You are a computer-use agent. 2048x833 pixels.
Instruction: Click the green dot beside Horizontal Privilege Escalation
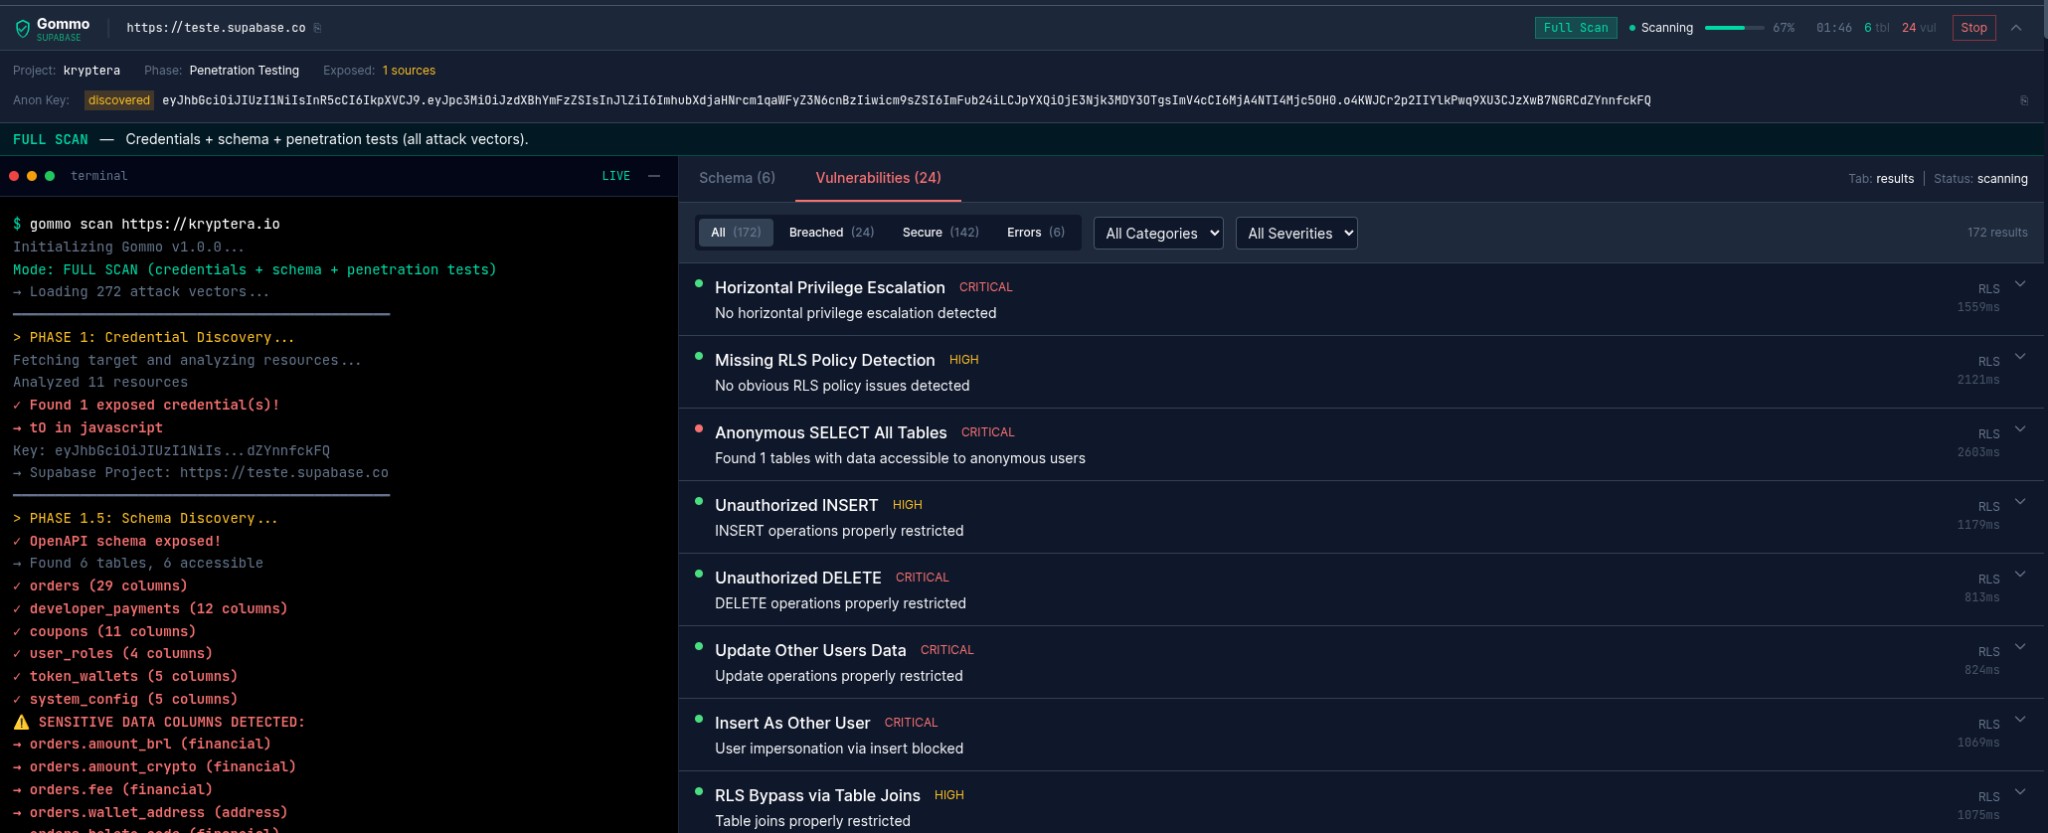pyautogui.click(x=699, y=283)
